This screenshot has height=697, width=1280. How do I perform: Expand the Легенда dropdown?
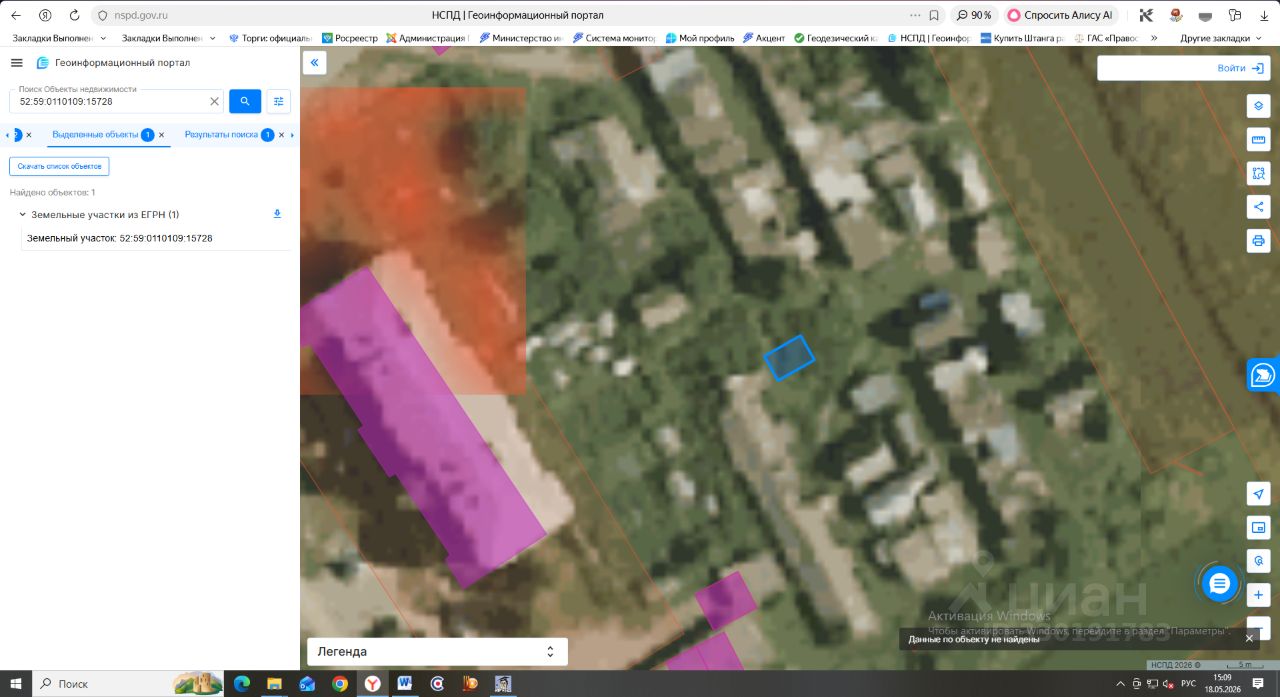[437, 651]
